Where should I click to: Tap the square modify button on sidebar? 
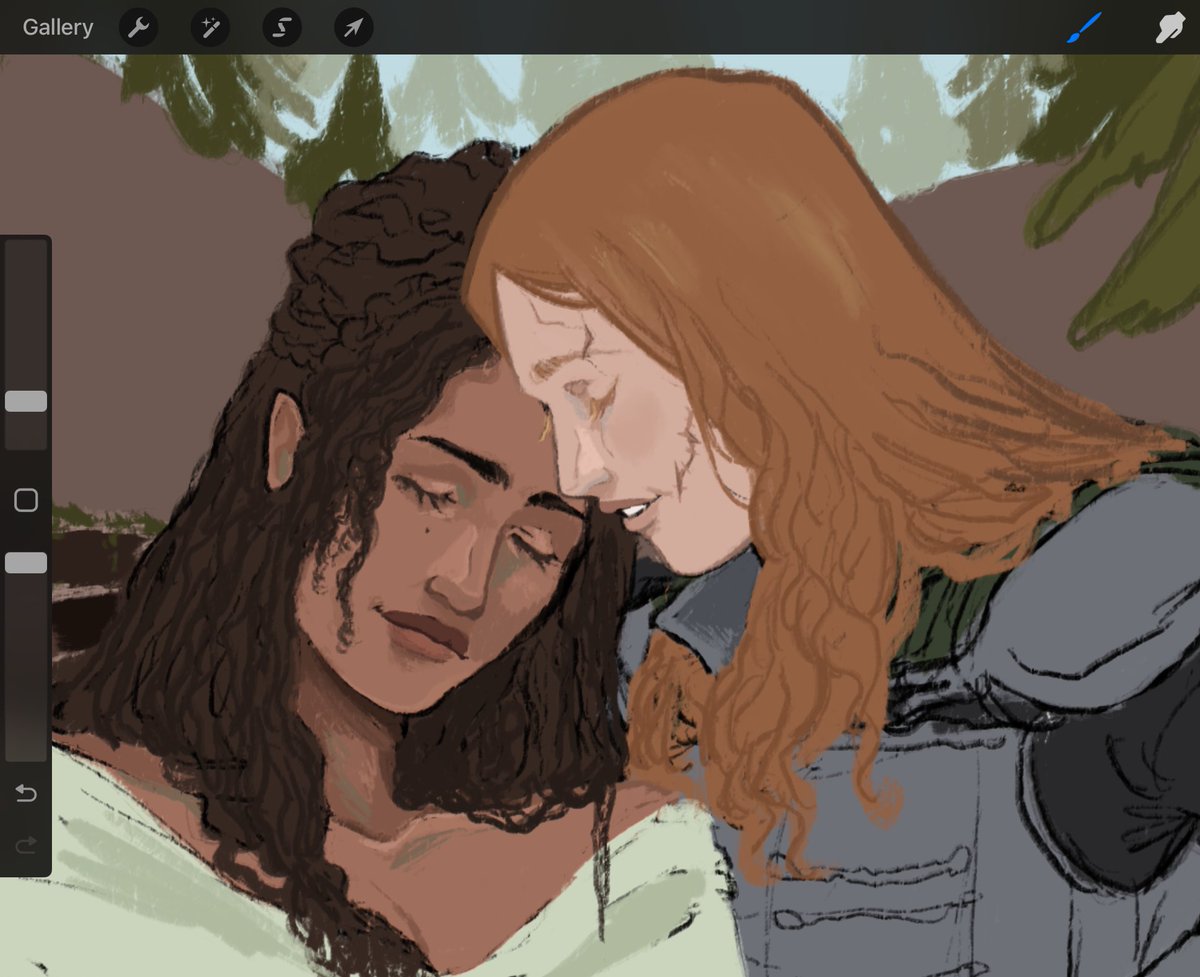26,500
